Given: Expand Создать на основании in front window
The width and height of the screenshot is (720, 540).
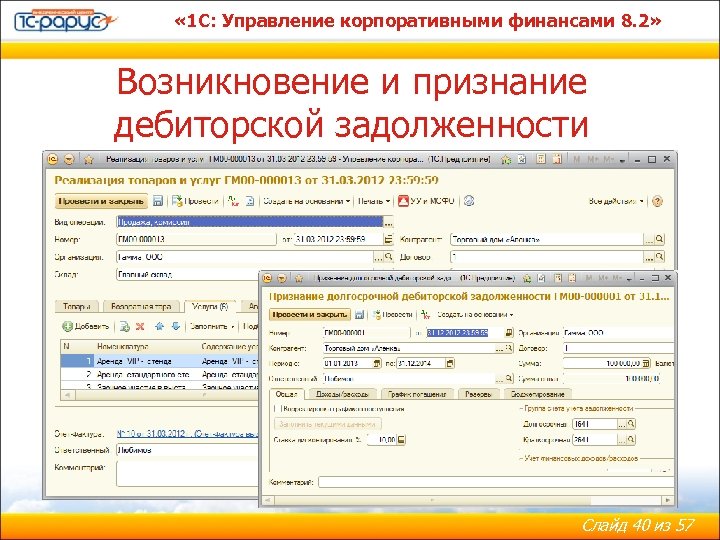Looking at the screenshot, I should [x=475, y=315].
